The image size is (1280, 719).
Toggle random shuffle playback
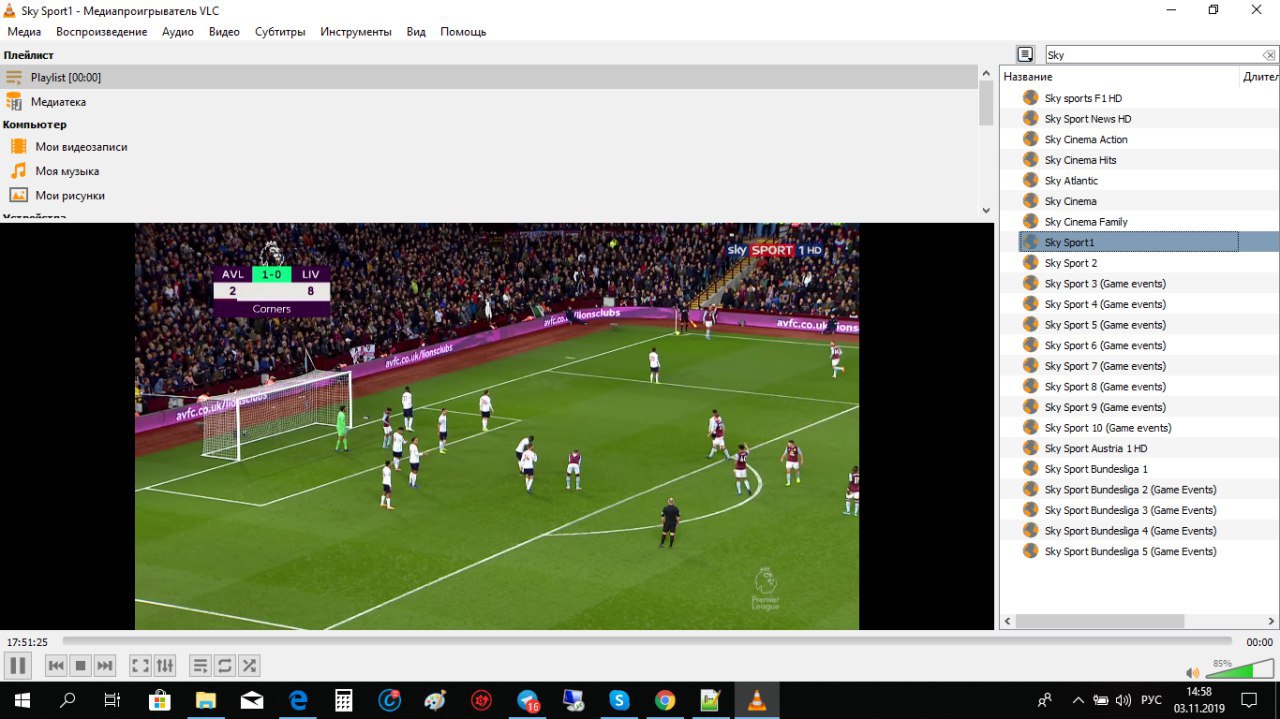click(x=249, y=665)
